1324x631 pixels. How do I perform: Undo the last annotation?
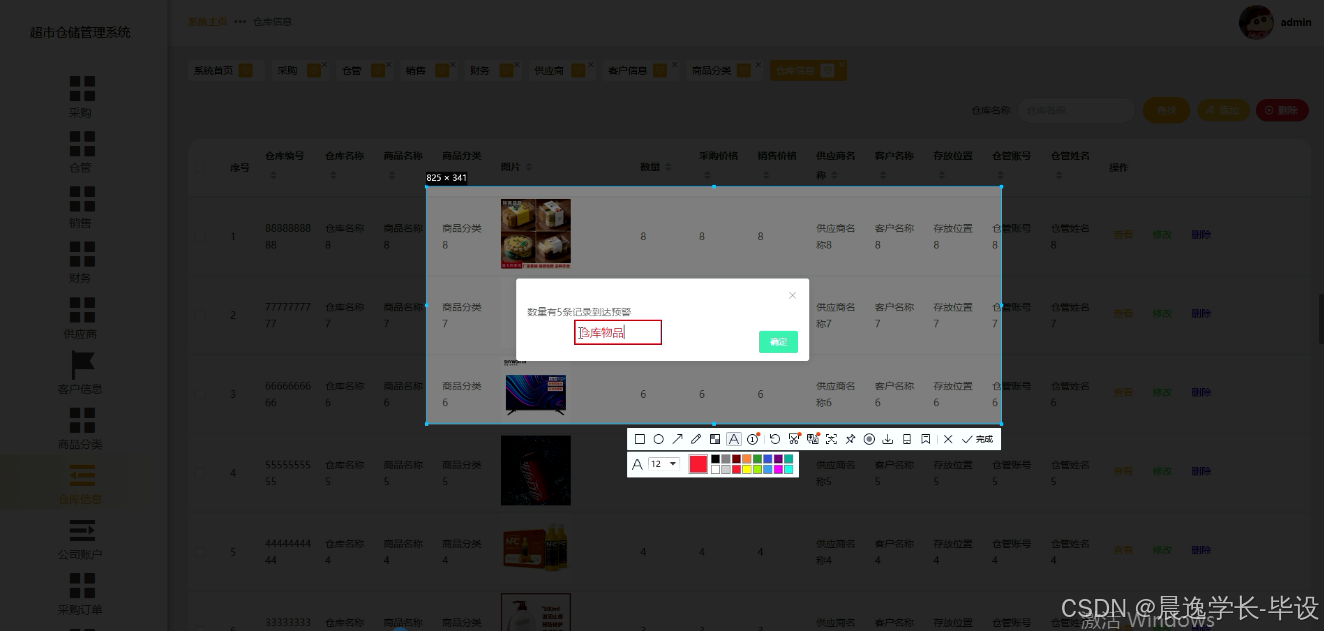775,439
